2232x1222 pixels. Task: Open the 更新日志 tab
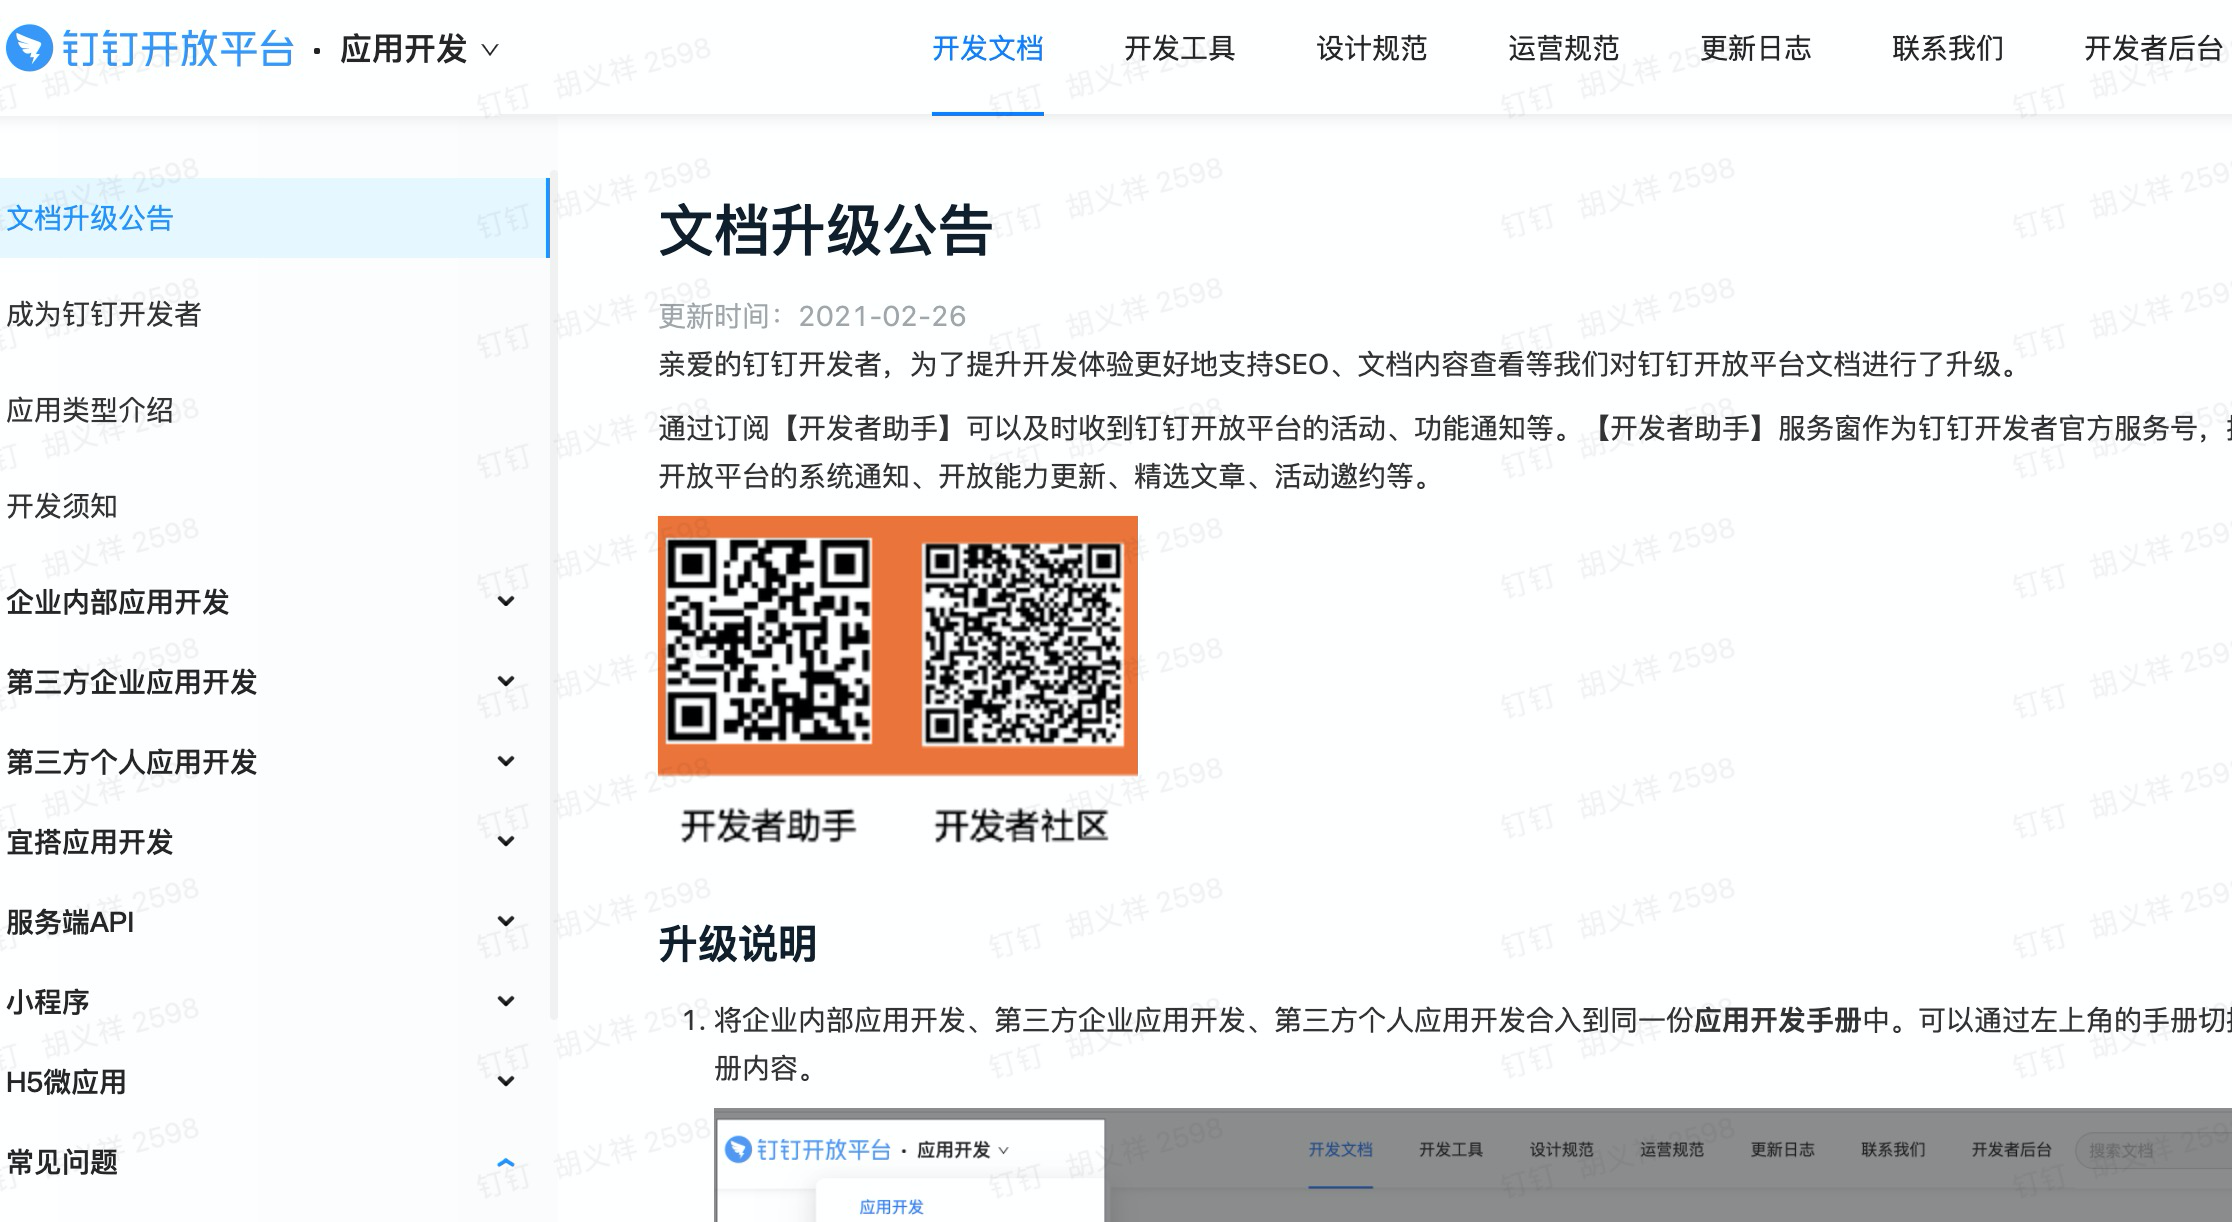pos(1755,48)
